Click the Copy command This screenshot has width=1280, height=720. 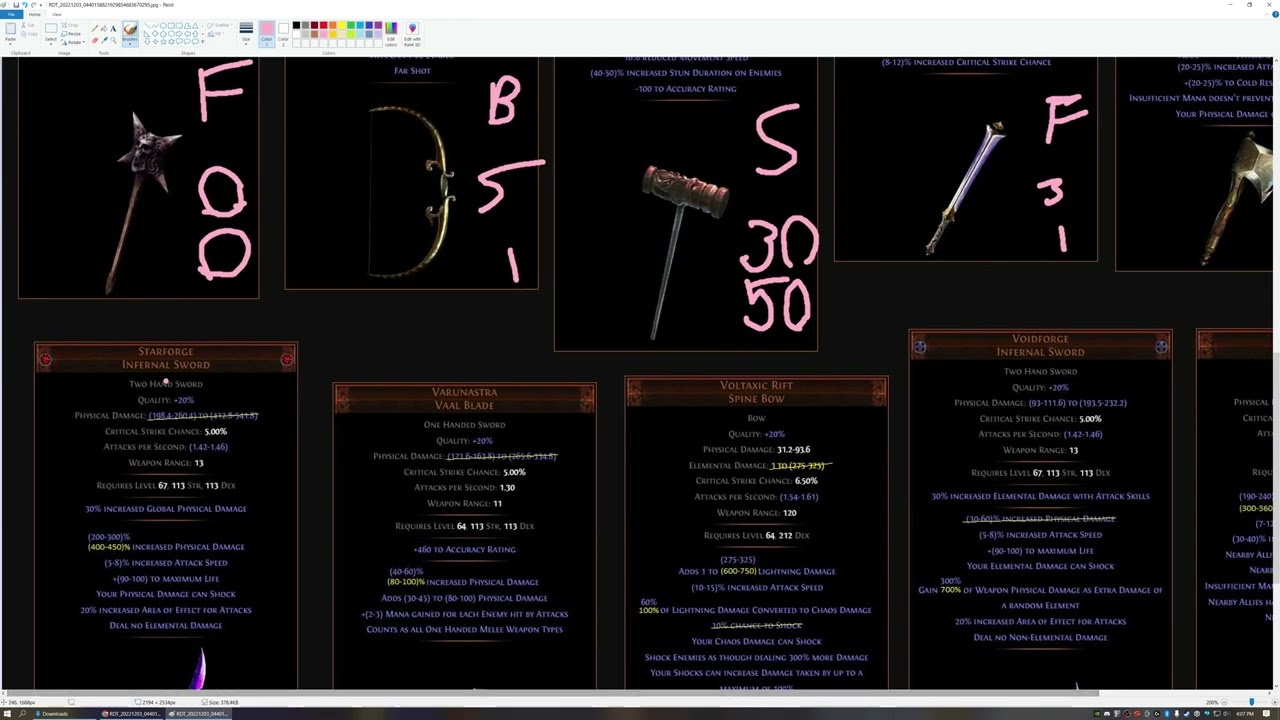tap(29, 34)
